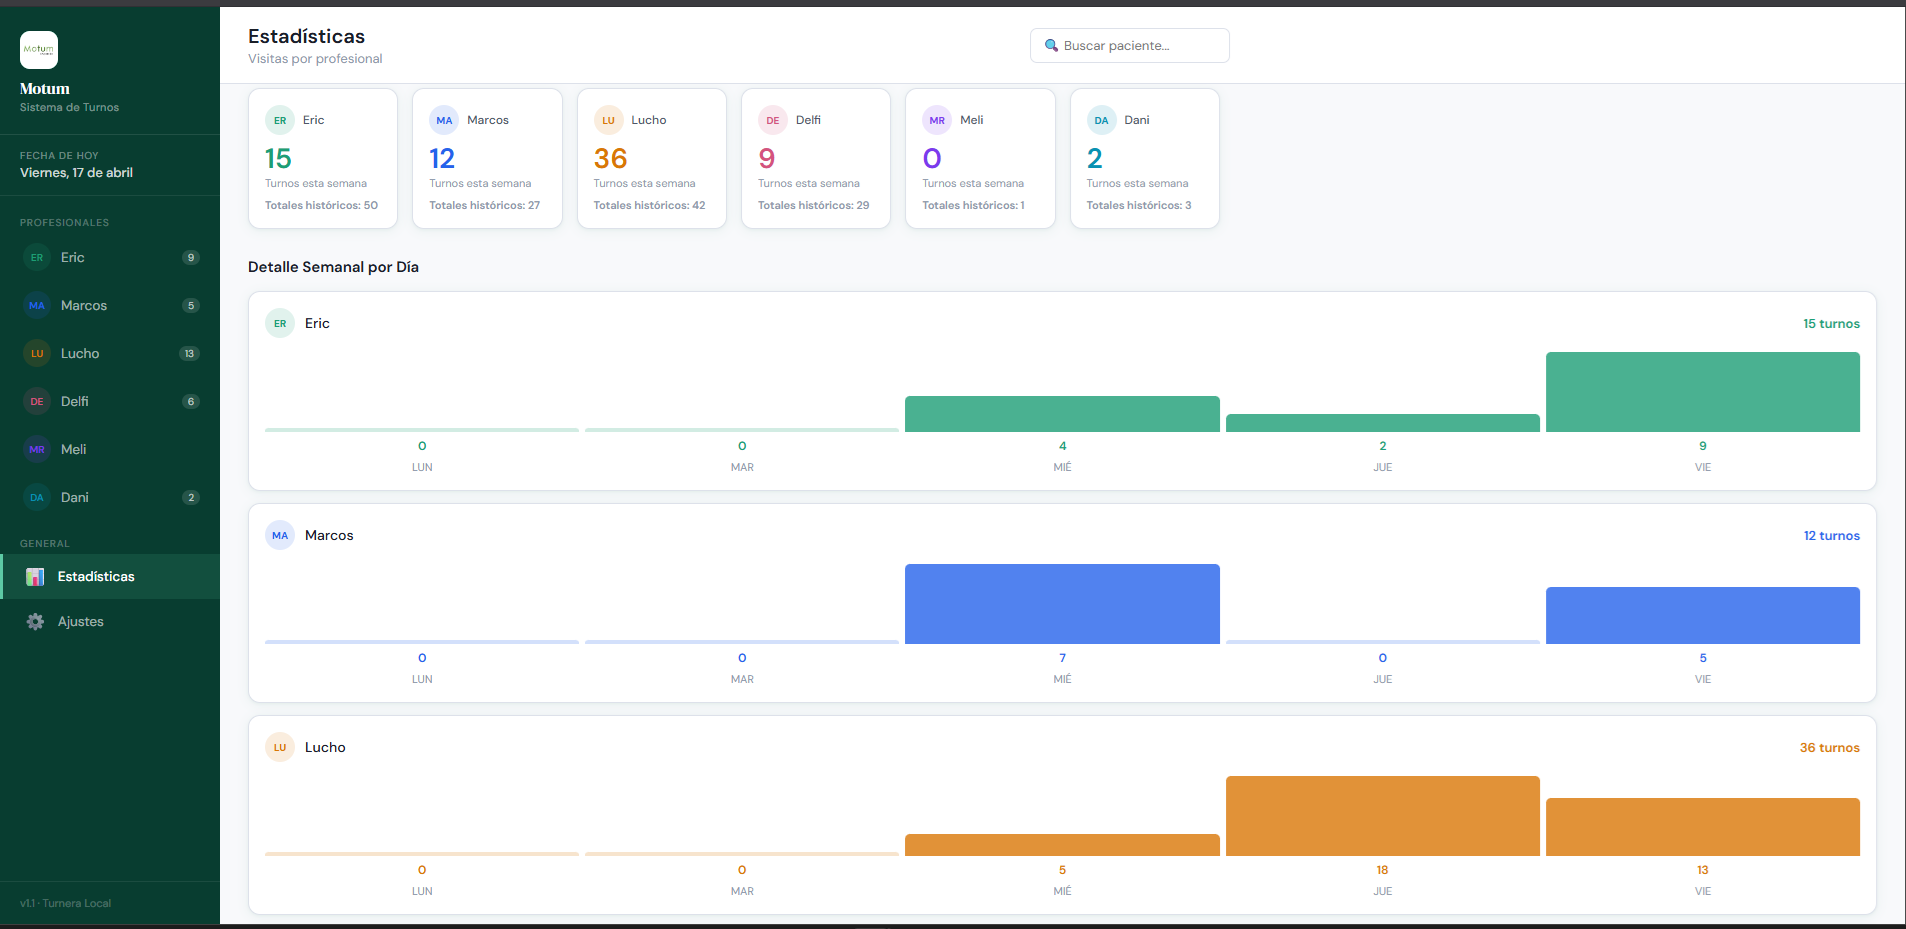This screenshot has height=929, width=1906.
Task: Click Dani's DA avatar in sidebar
Action: (37, 498)
